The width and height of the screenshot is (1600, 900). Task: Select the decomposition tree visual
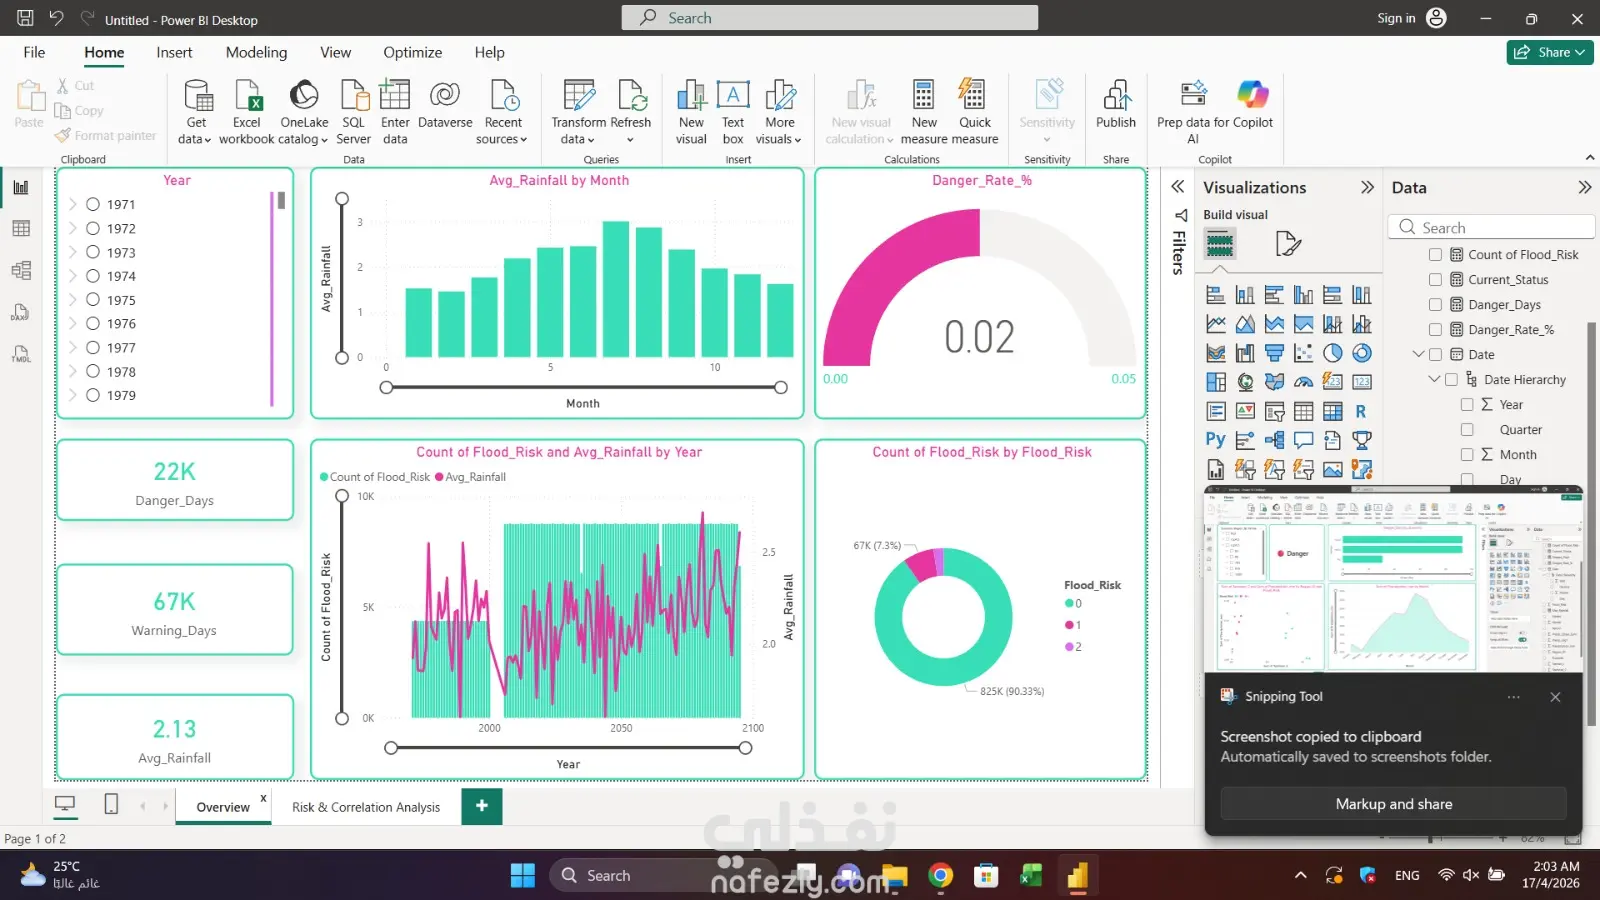pyautogui.click(x=1274, y=440)
